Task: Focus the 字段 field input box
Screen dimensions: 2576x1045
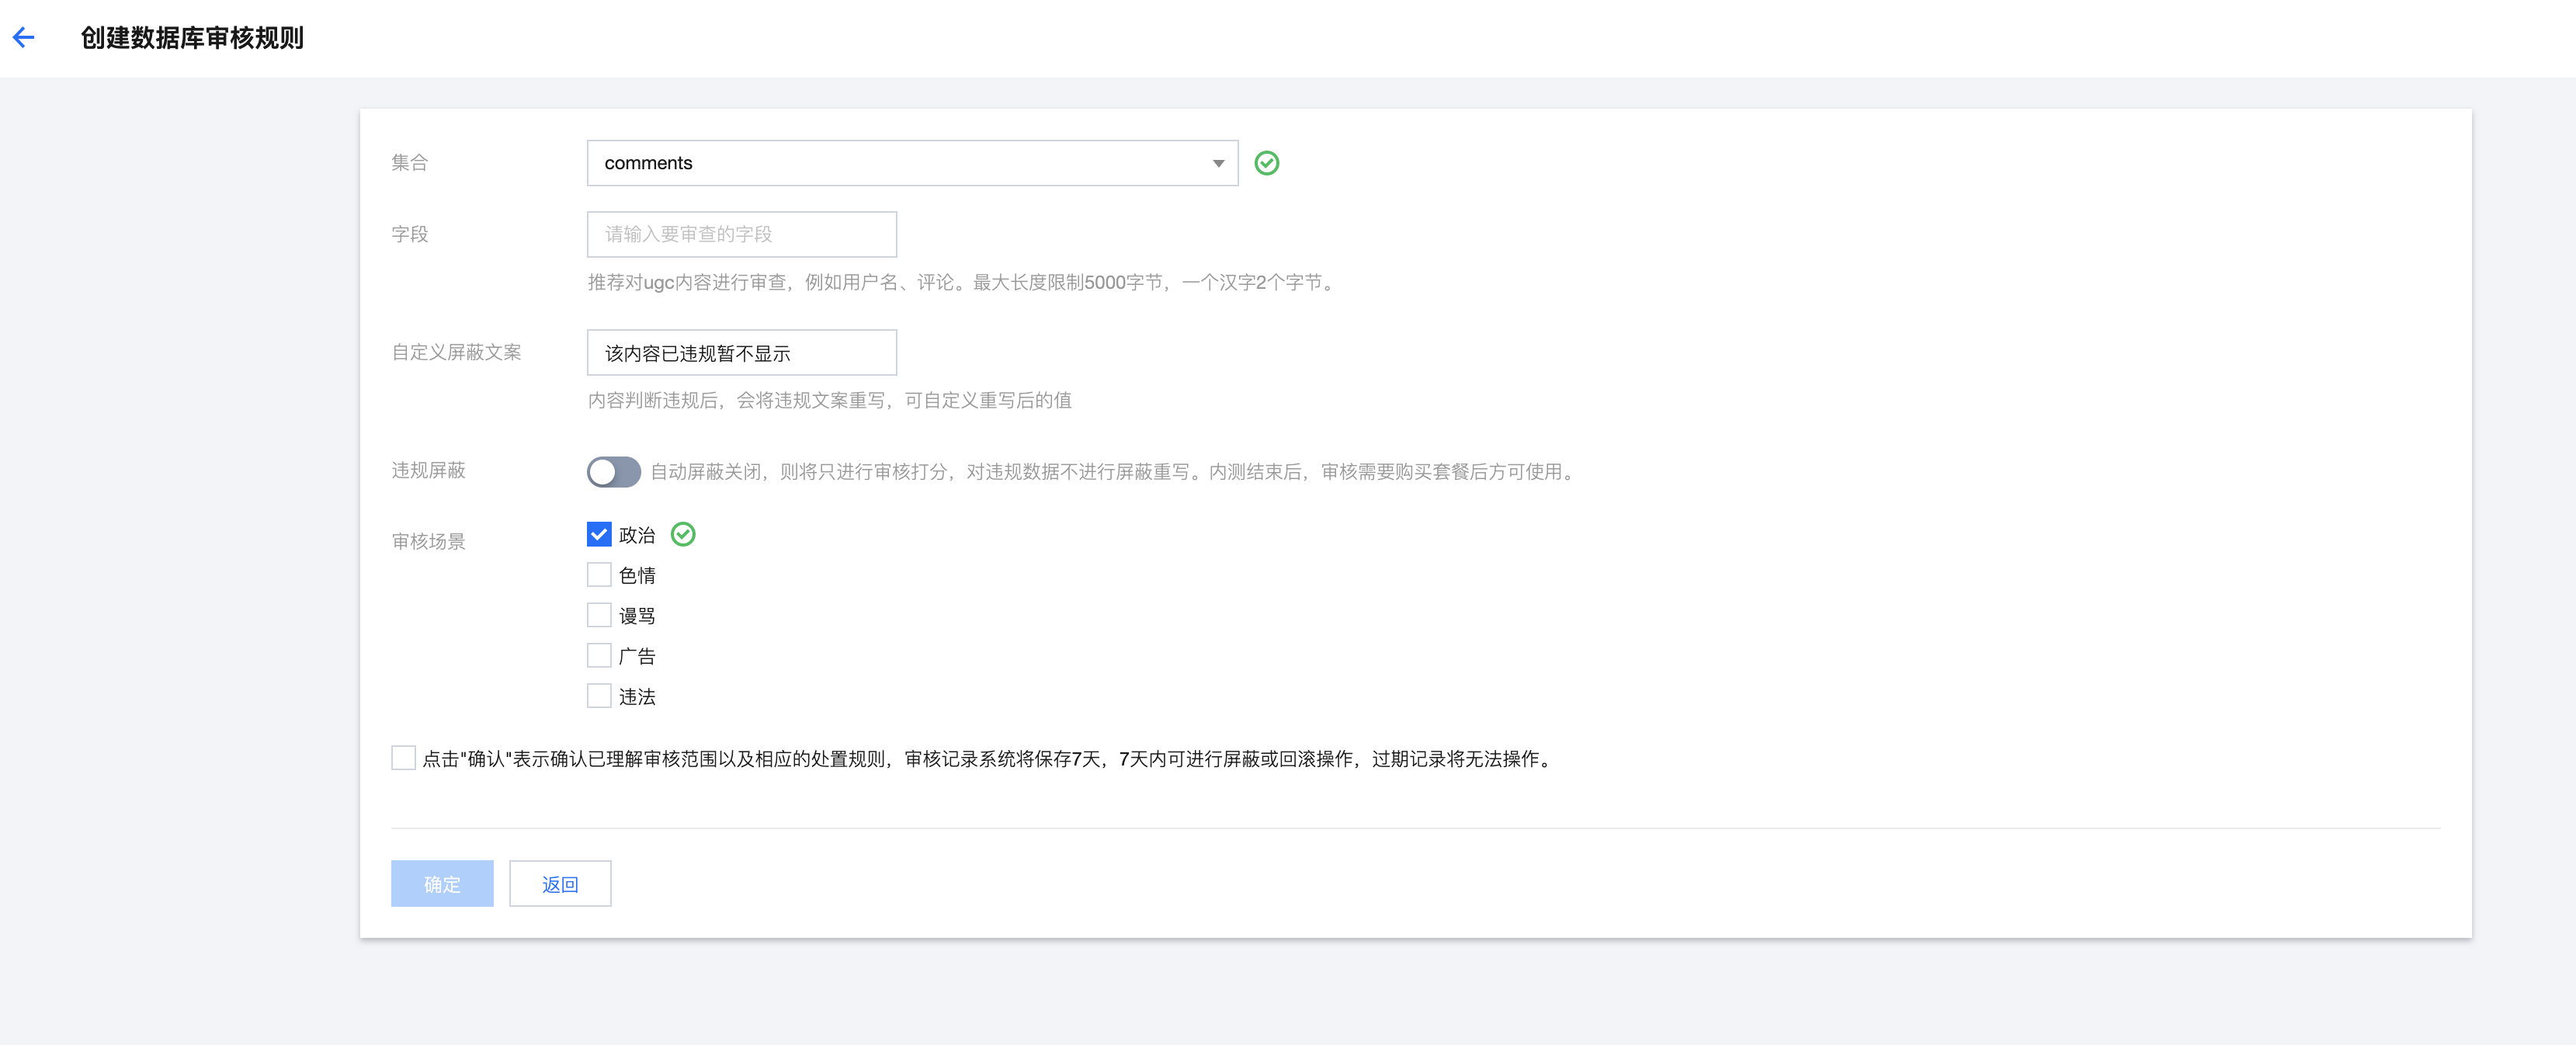Action: pos(741,234)
